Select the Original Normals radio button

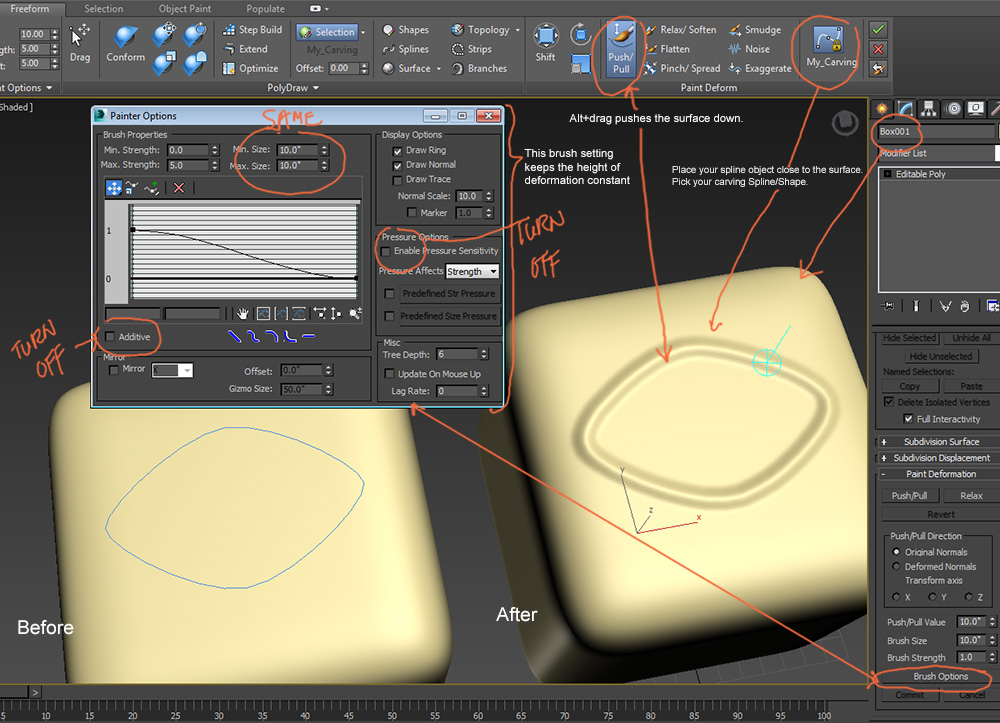897,551
